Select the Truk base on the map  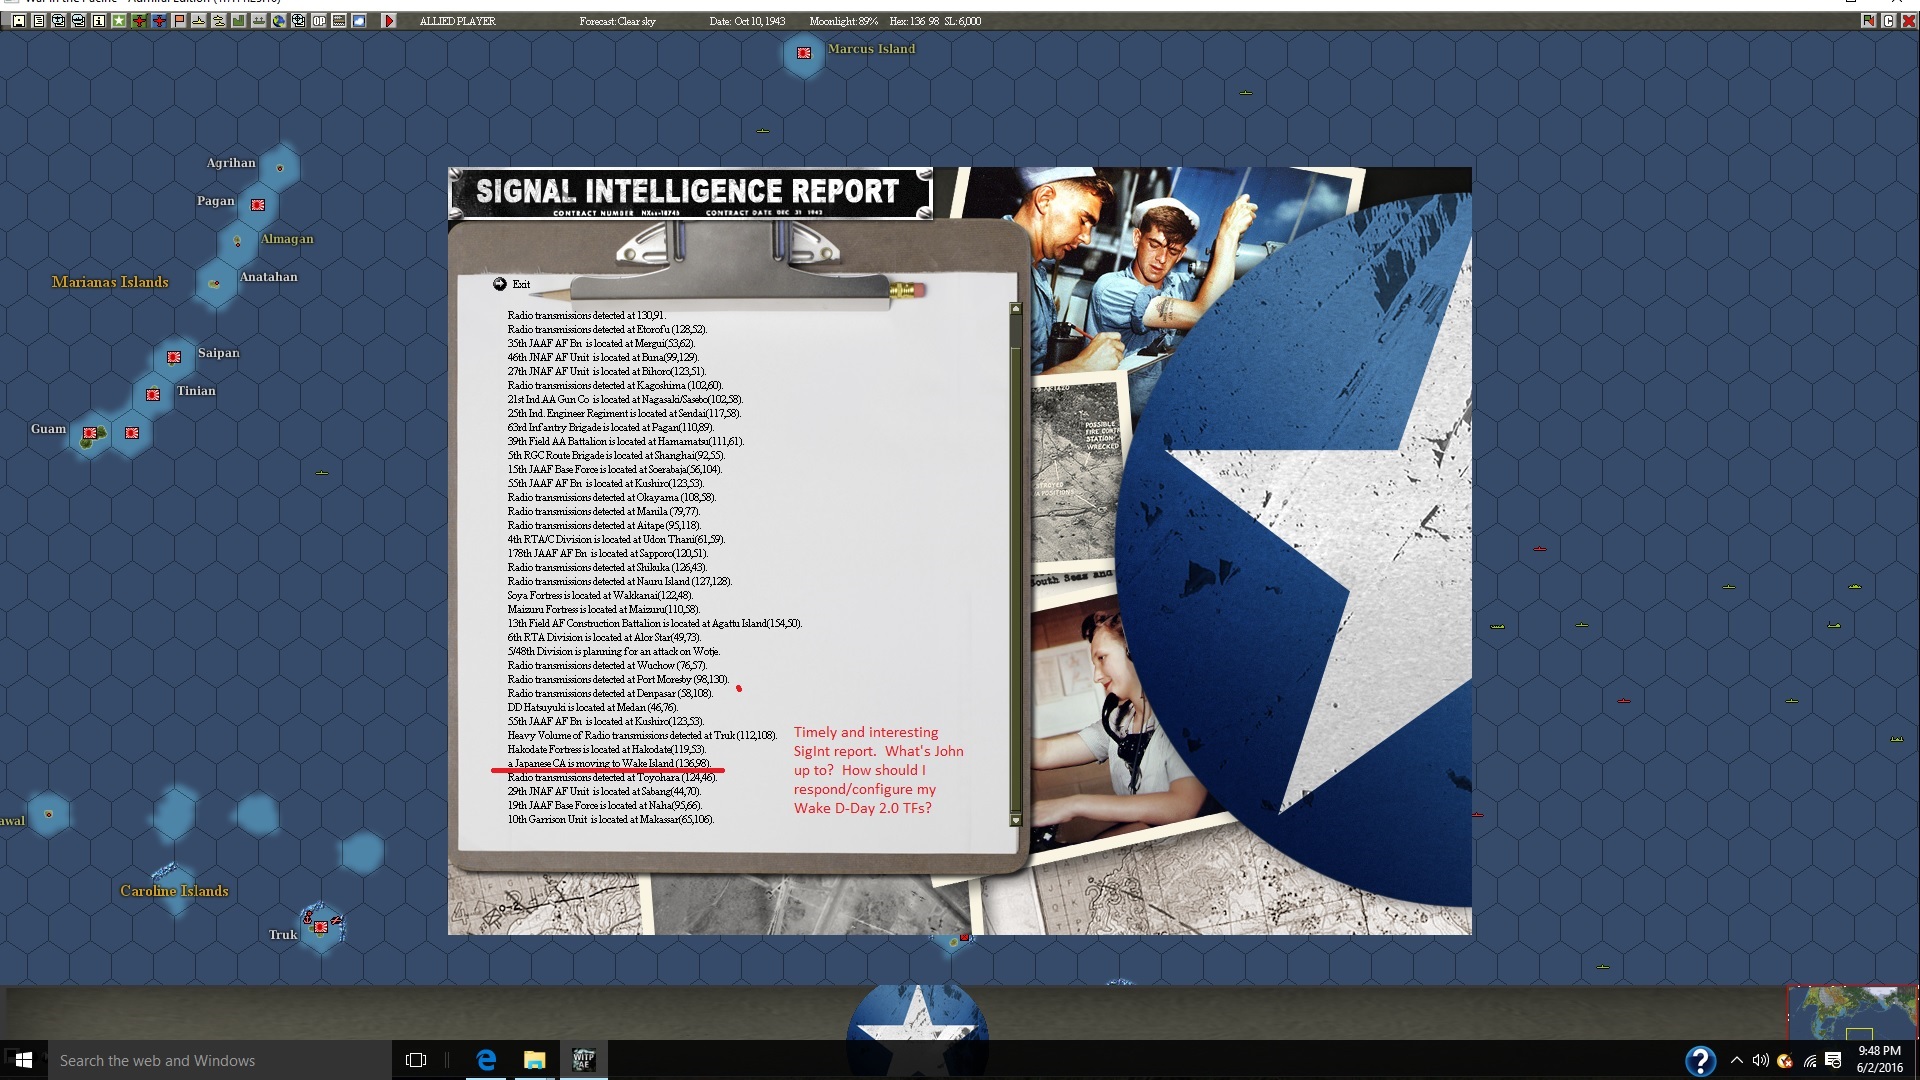[x=321, y=928]
